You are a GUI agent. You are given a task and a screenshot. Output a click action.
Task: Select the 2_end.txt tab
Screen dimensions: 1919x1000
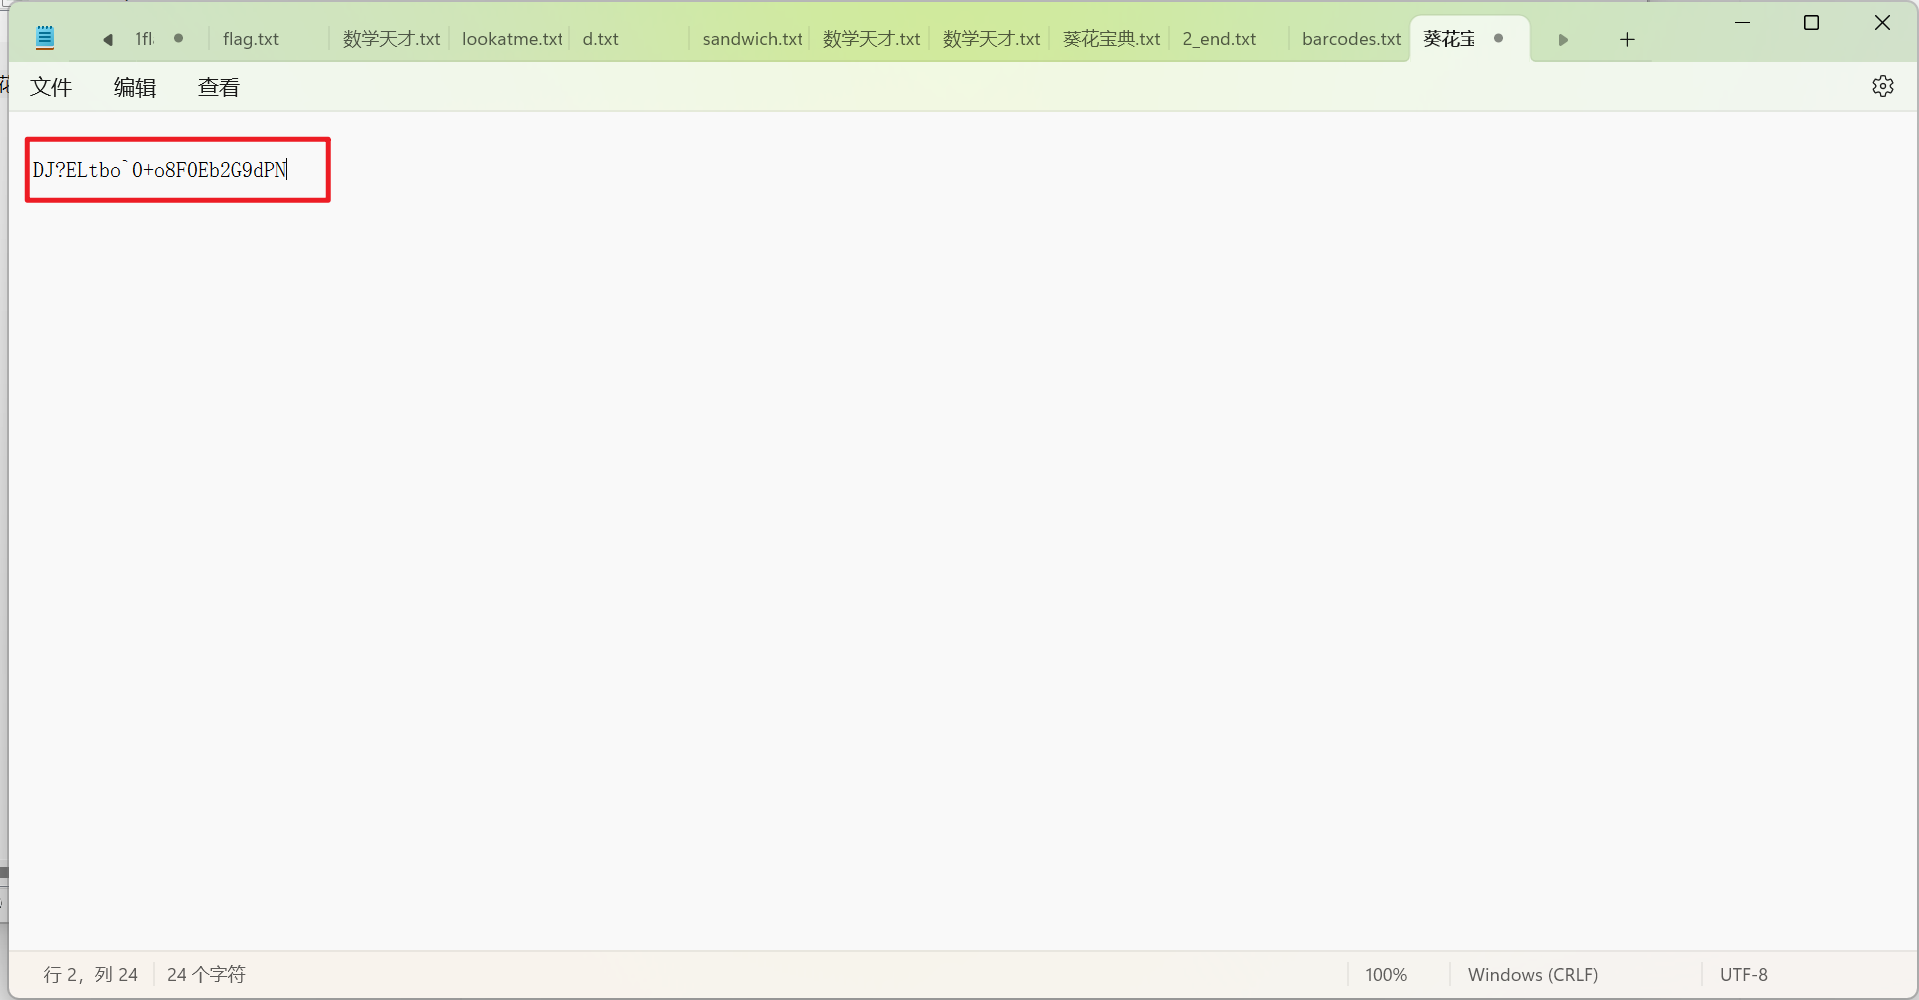(1219, 39)
